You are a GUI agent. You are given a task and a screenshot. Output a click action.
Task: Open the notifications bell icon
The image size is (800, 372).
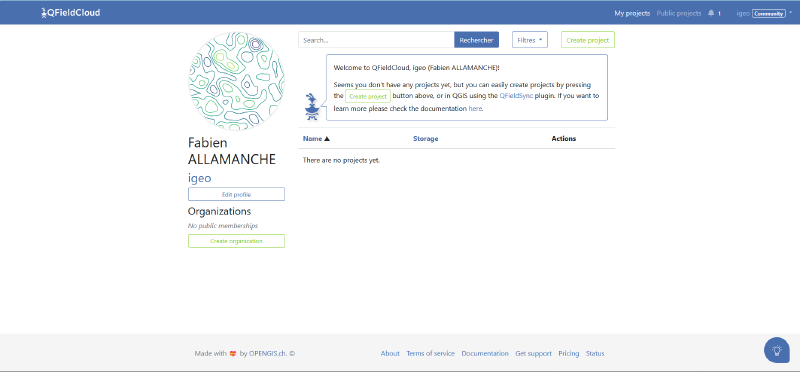pos(711,13)
